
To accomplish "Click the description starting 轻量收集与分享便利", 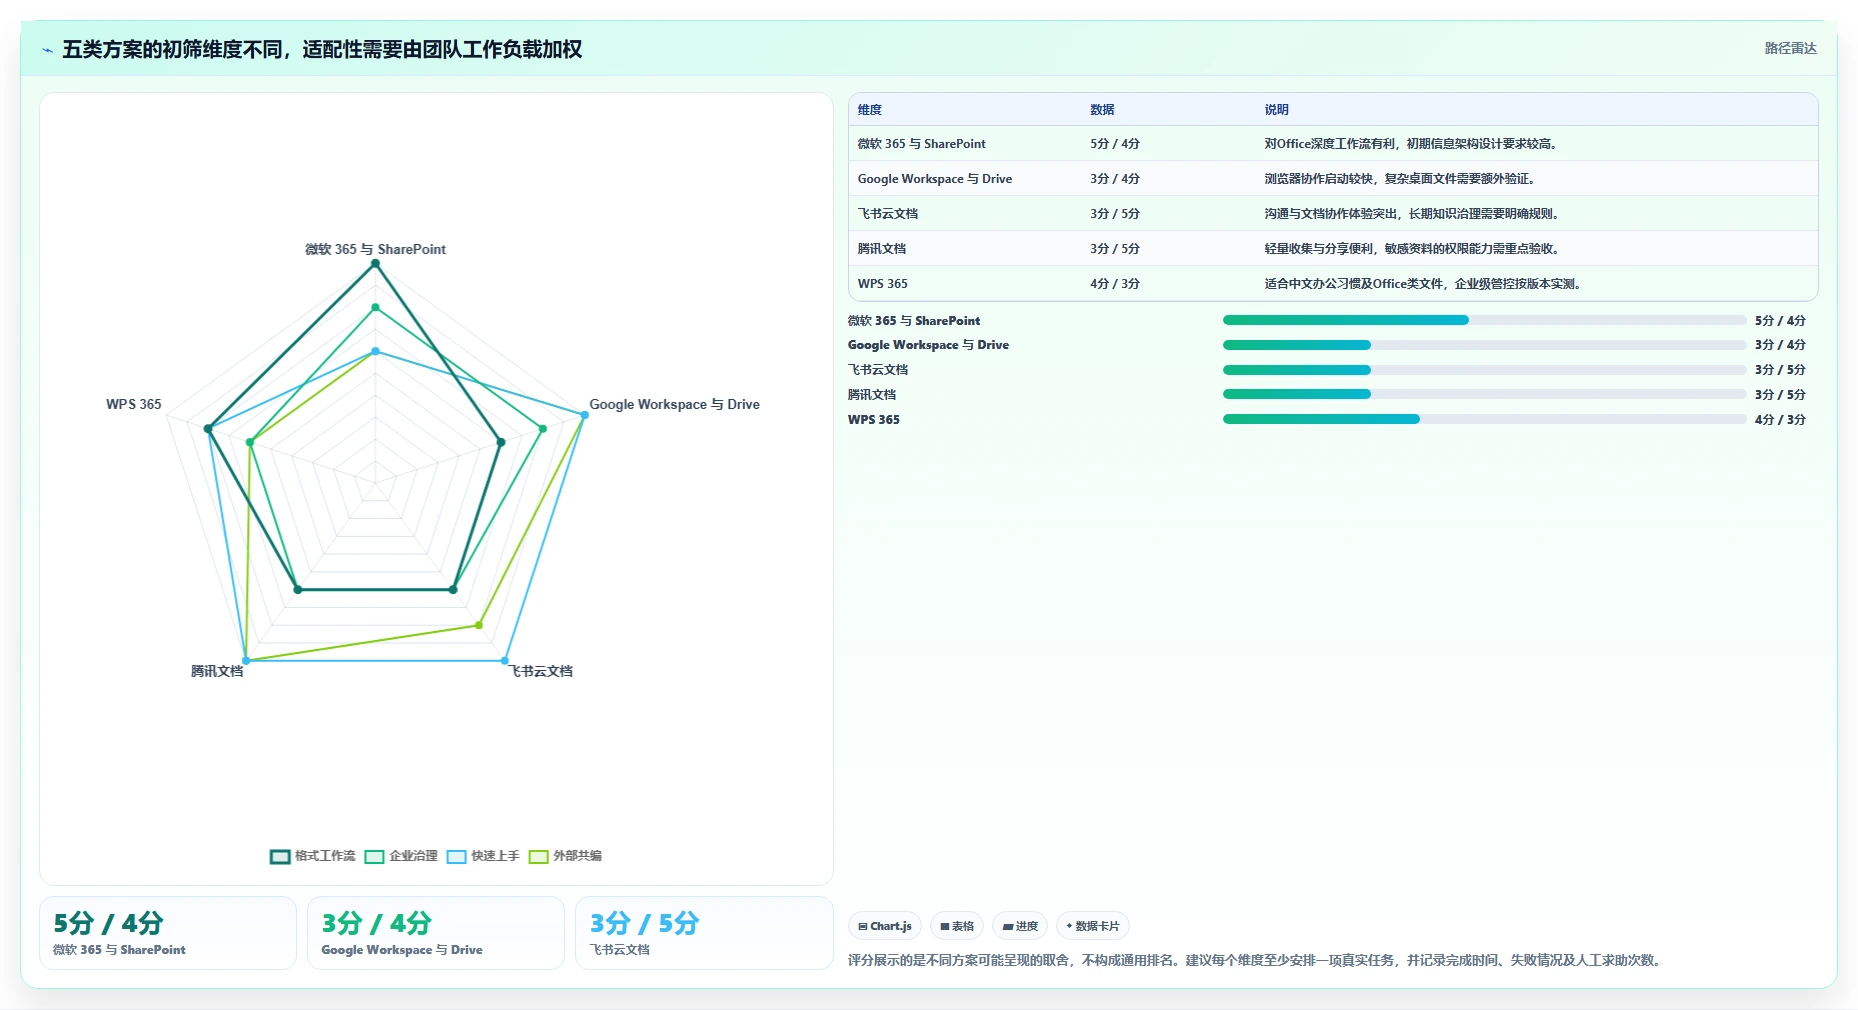I will click(x=1412, y=248).
